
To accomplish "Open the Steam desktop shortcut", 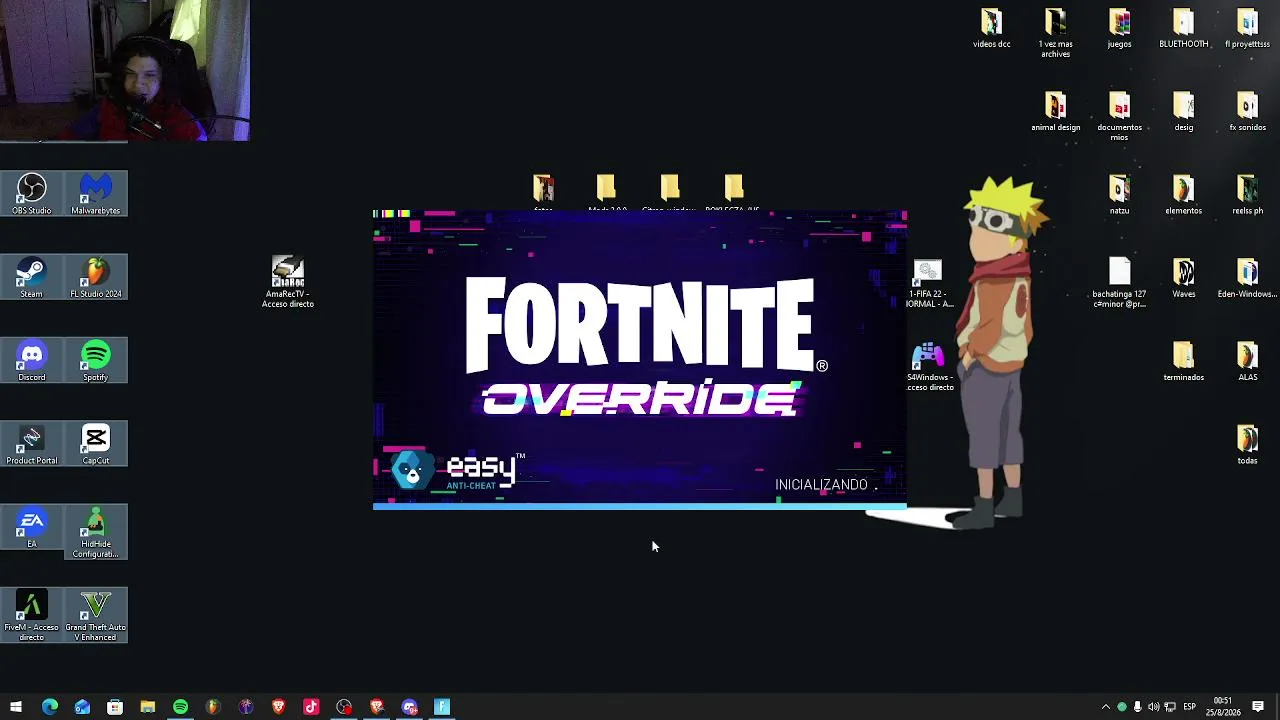I will tap(32, 277).
